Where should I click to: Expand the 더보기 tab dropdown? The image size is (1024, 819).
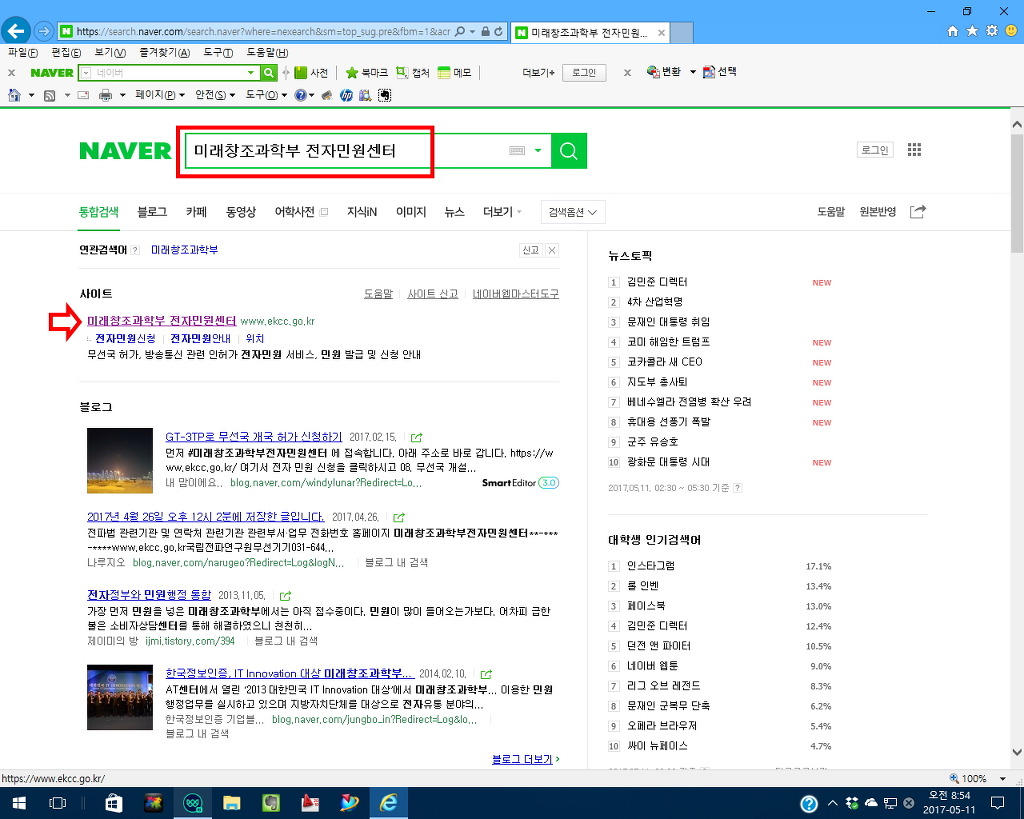(x=502, y=212)
